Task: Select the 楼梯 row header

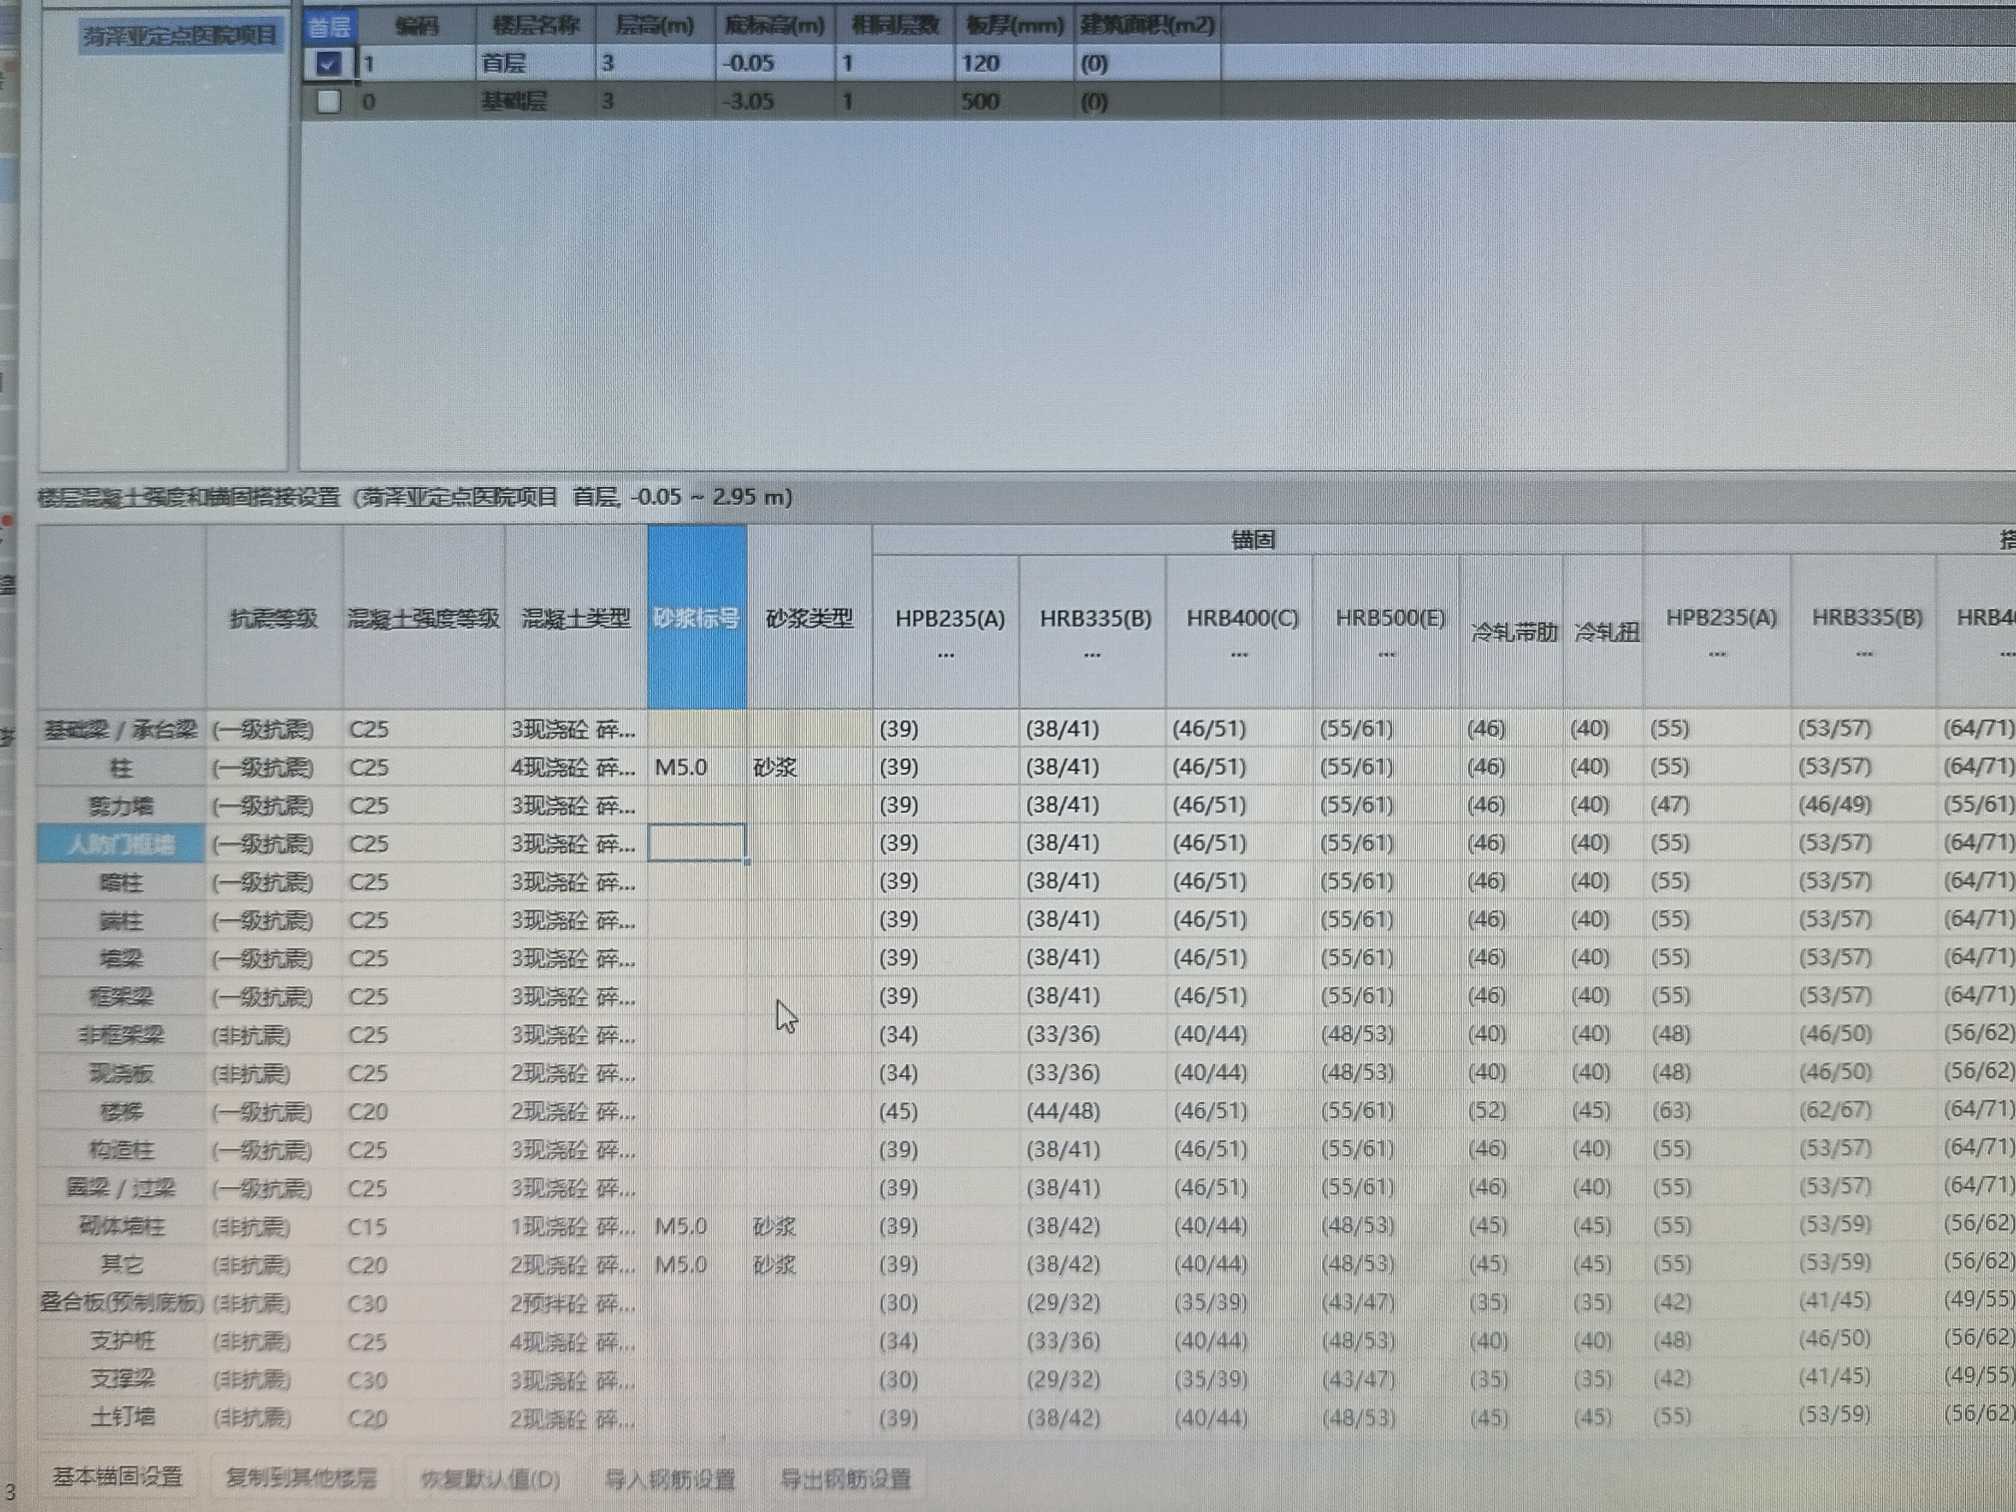Action: pos(121,1111)
